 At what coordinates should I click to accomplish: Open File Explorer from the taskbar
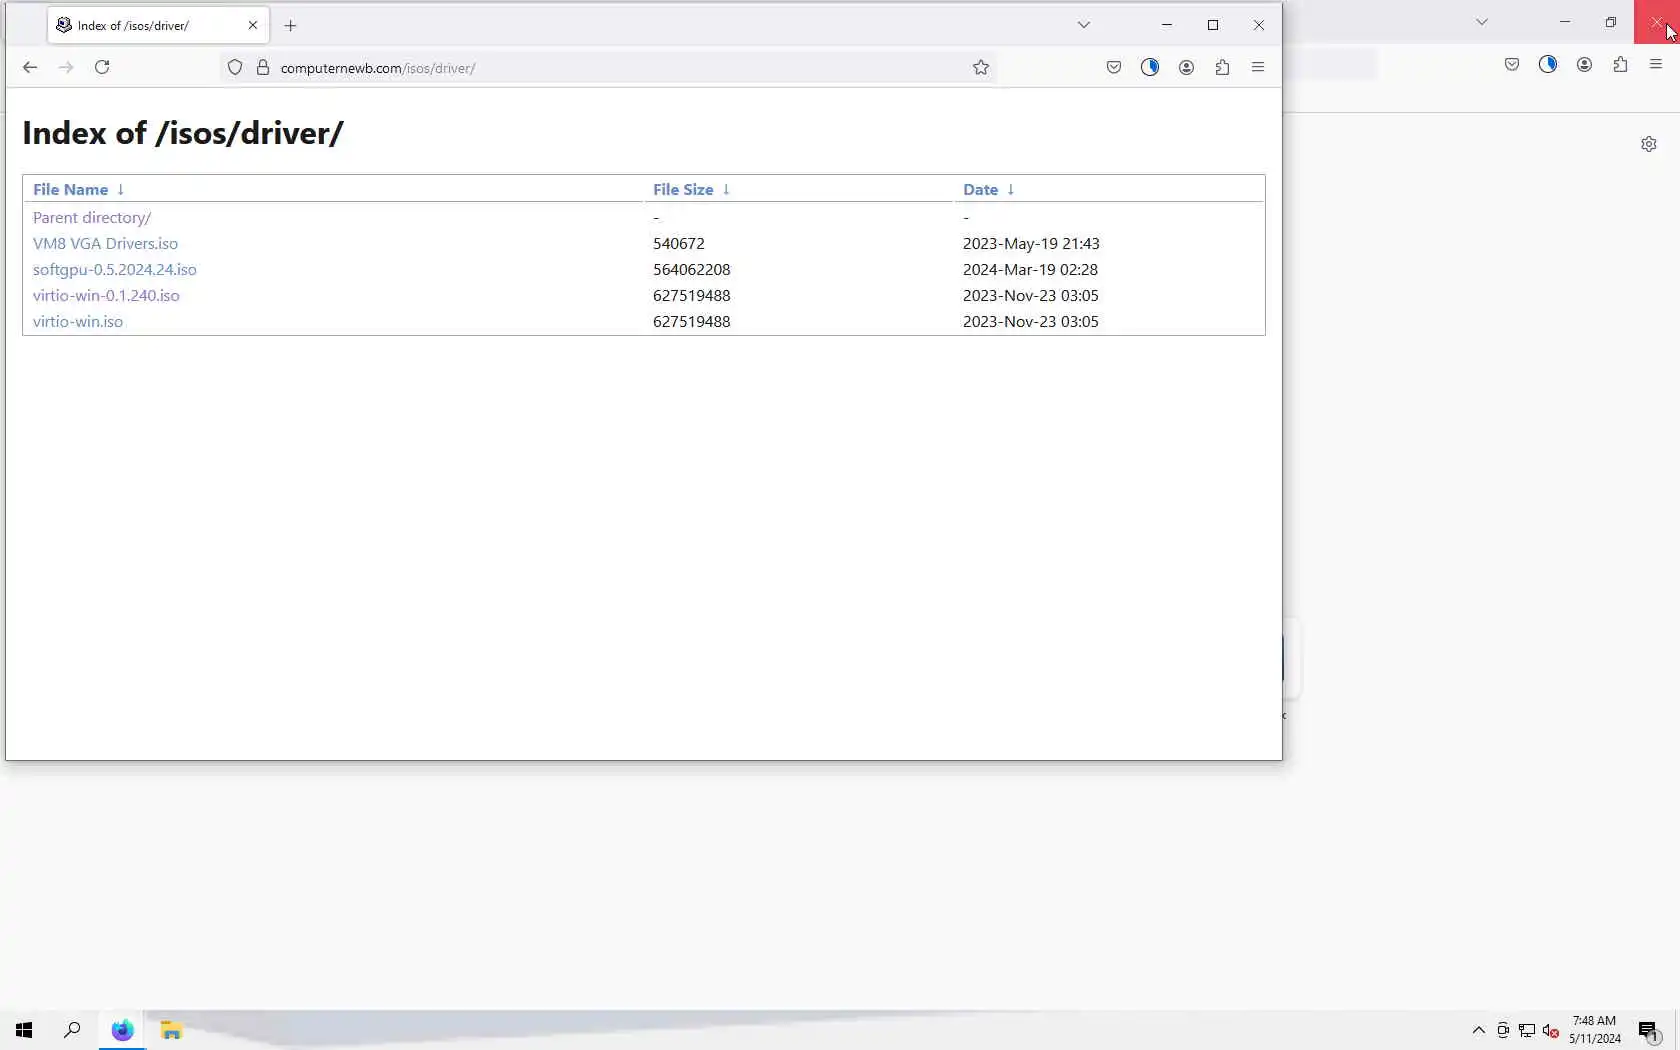coord(171,1030)
